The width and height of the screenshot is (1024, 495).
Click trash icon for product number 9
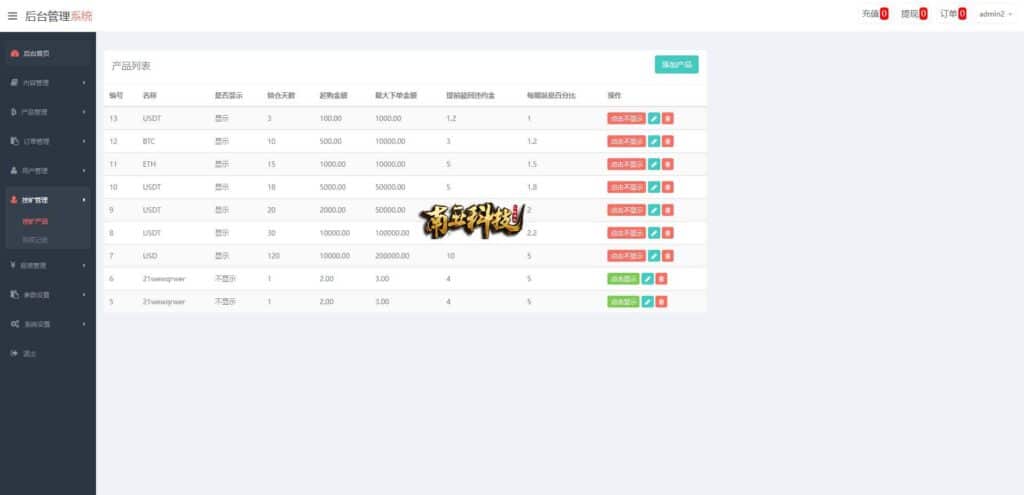(667, 210)
